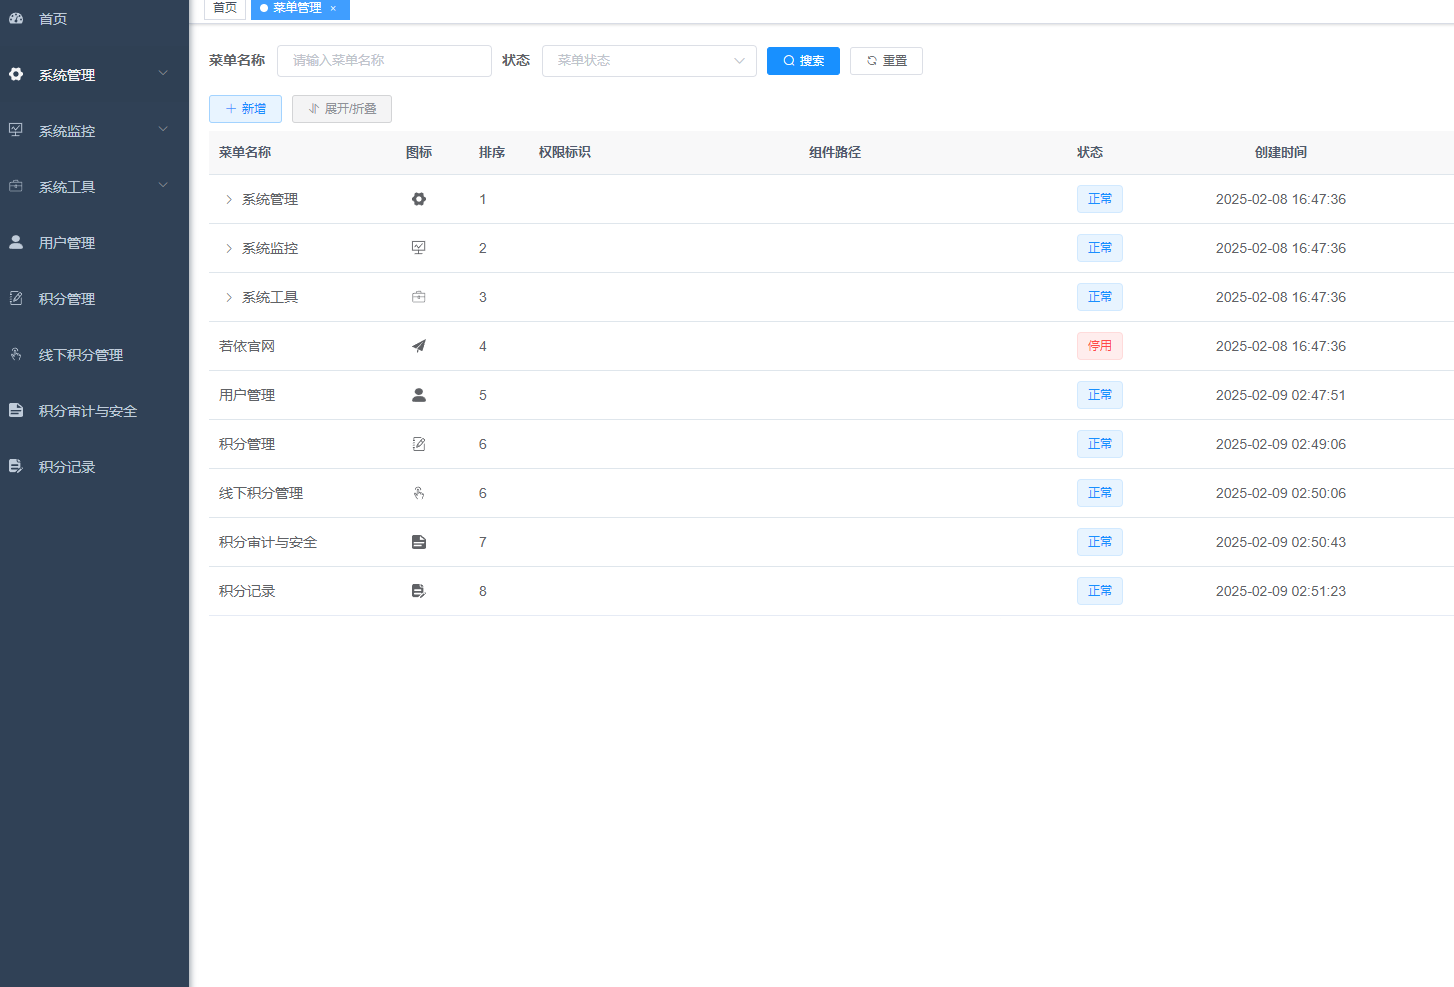1454x987 pixels.
Task: Click the toolbox icon in 系统工具 row
Action: tap(418, 296)
